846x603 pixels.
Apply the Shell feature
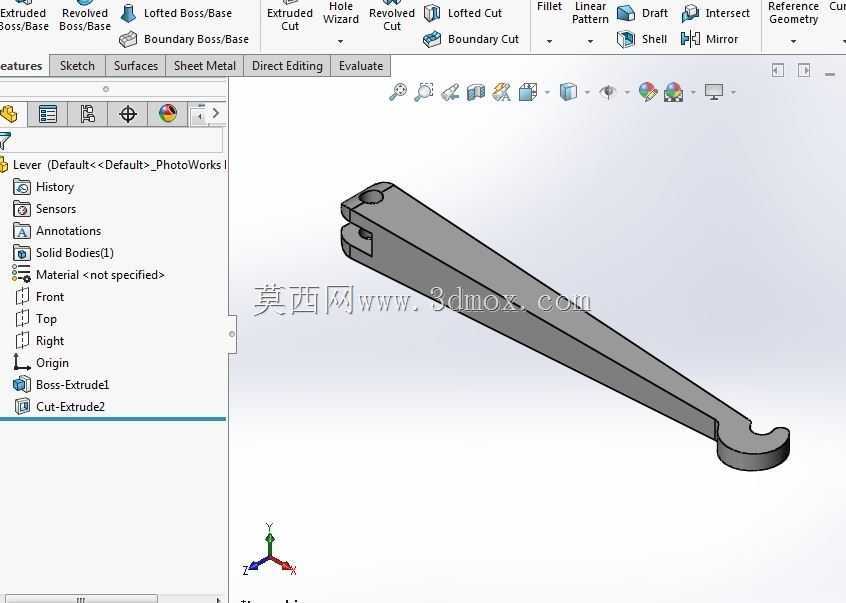[642, 39]
